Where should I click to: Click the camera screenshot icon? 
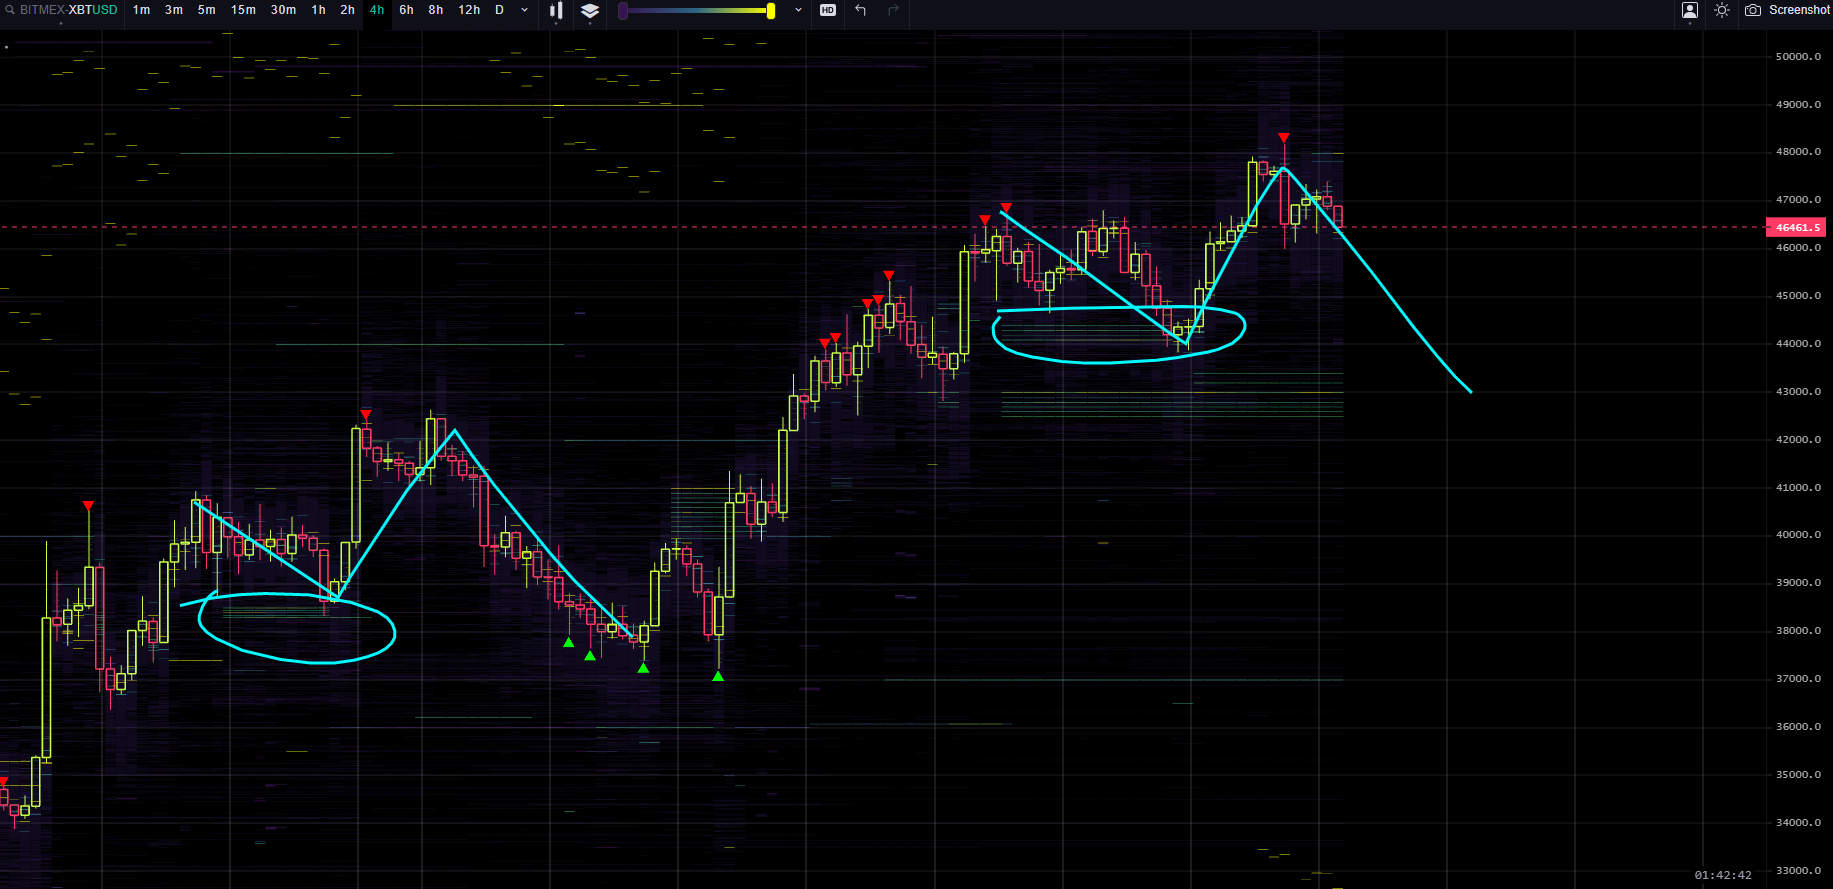pos(1753,10)
